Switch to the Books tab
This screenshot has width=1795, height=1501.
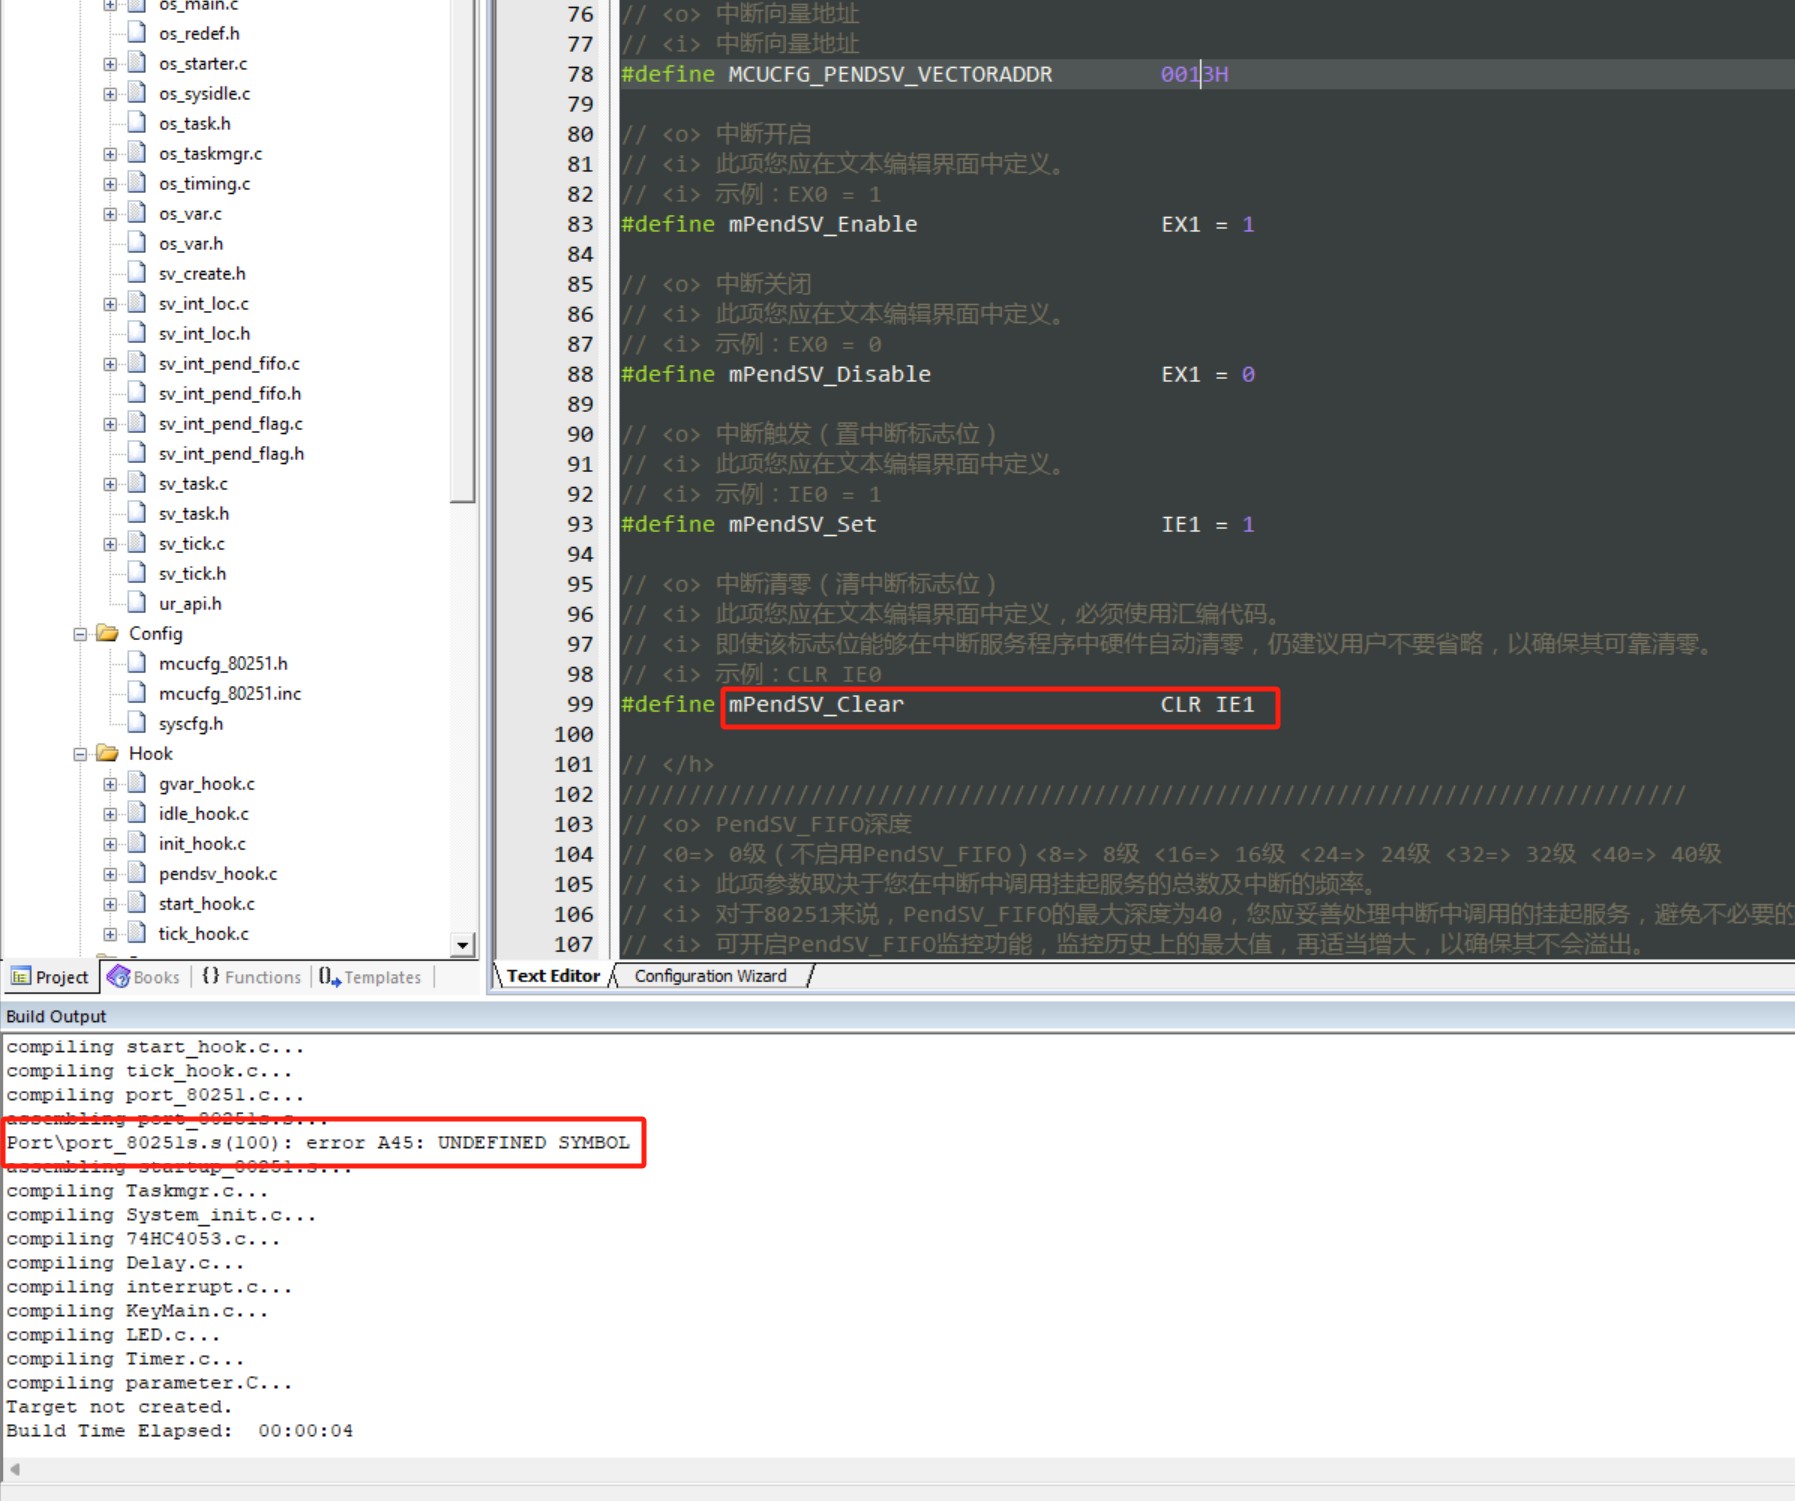pos(145,977)
